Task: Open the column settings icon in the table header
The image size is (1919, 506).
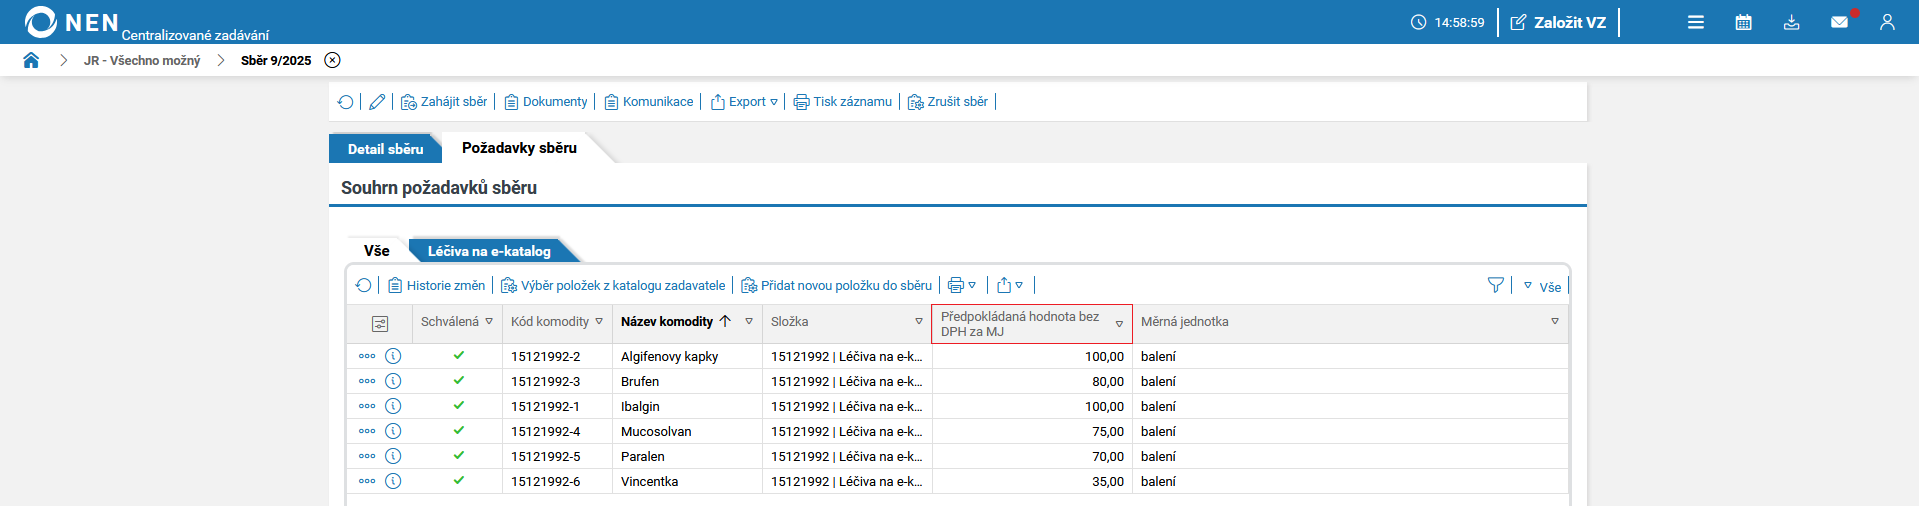Action: tap(380, 323)
